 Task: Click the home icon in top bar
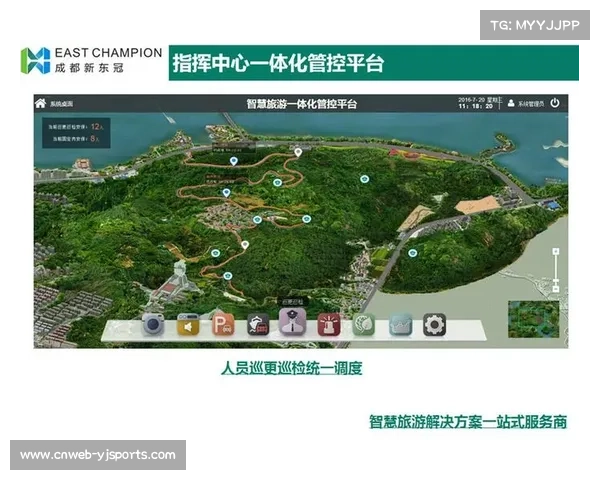(x=40, y=103)
